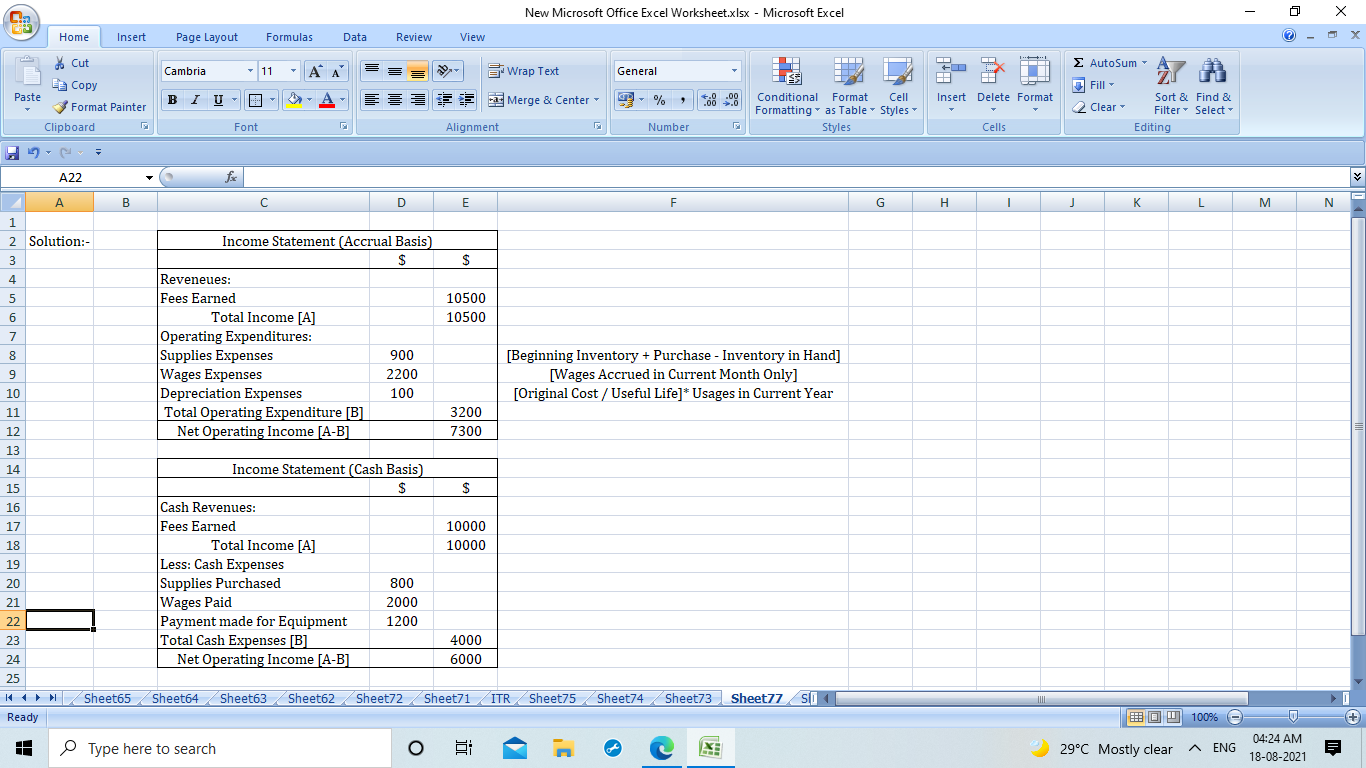Viewport: 1366px width, 768px height.
Task: Select the Page Layout view button
Action: coord(1153,717)
